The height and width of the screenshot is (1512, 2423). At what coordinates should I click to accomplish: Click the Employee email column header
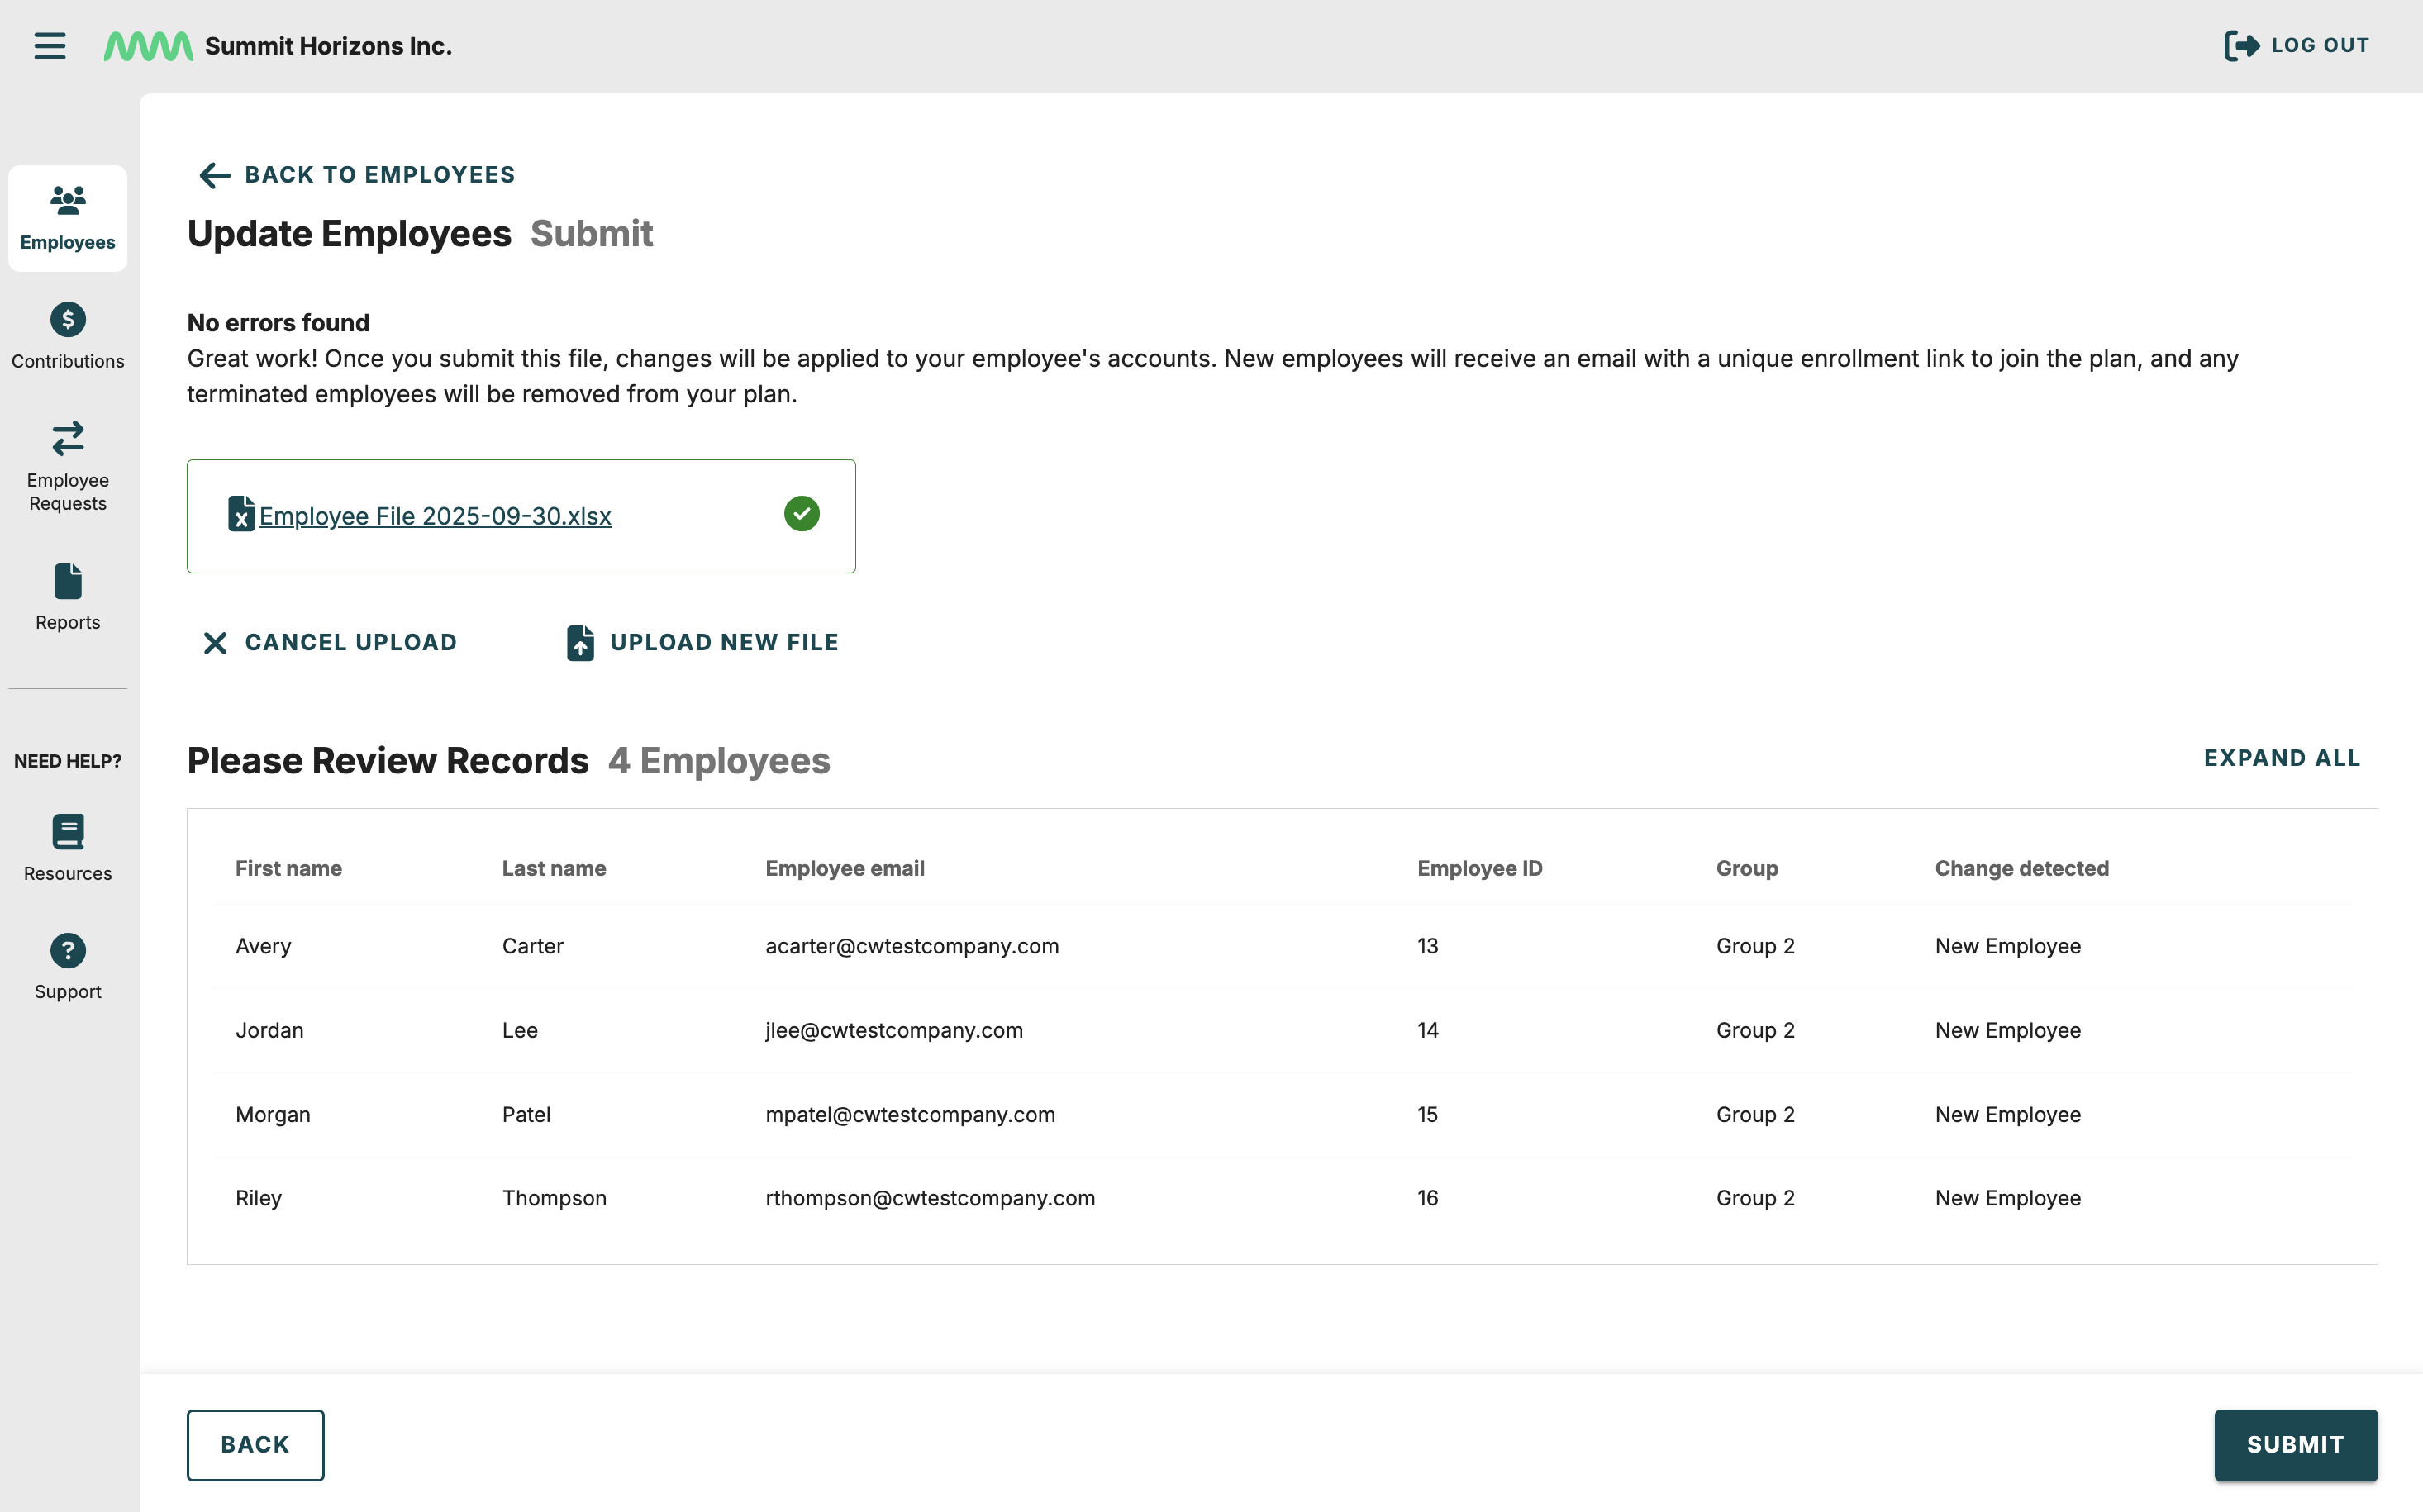(x=845, y=869)
